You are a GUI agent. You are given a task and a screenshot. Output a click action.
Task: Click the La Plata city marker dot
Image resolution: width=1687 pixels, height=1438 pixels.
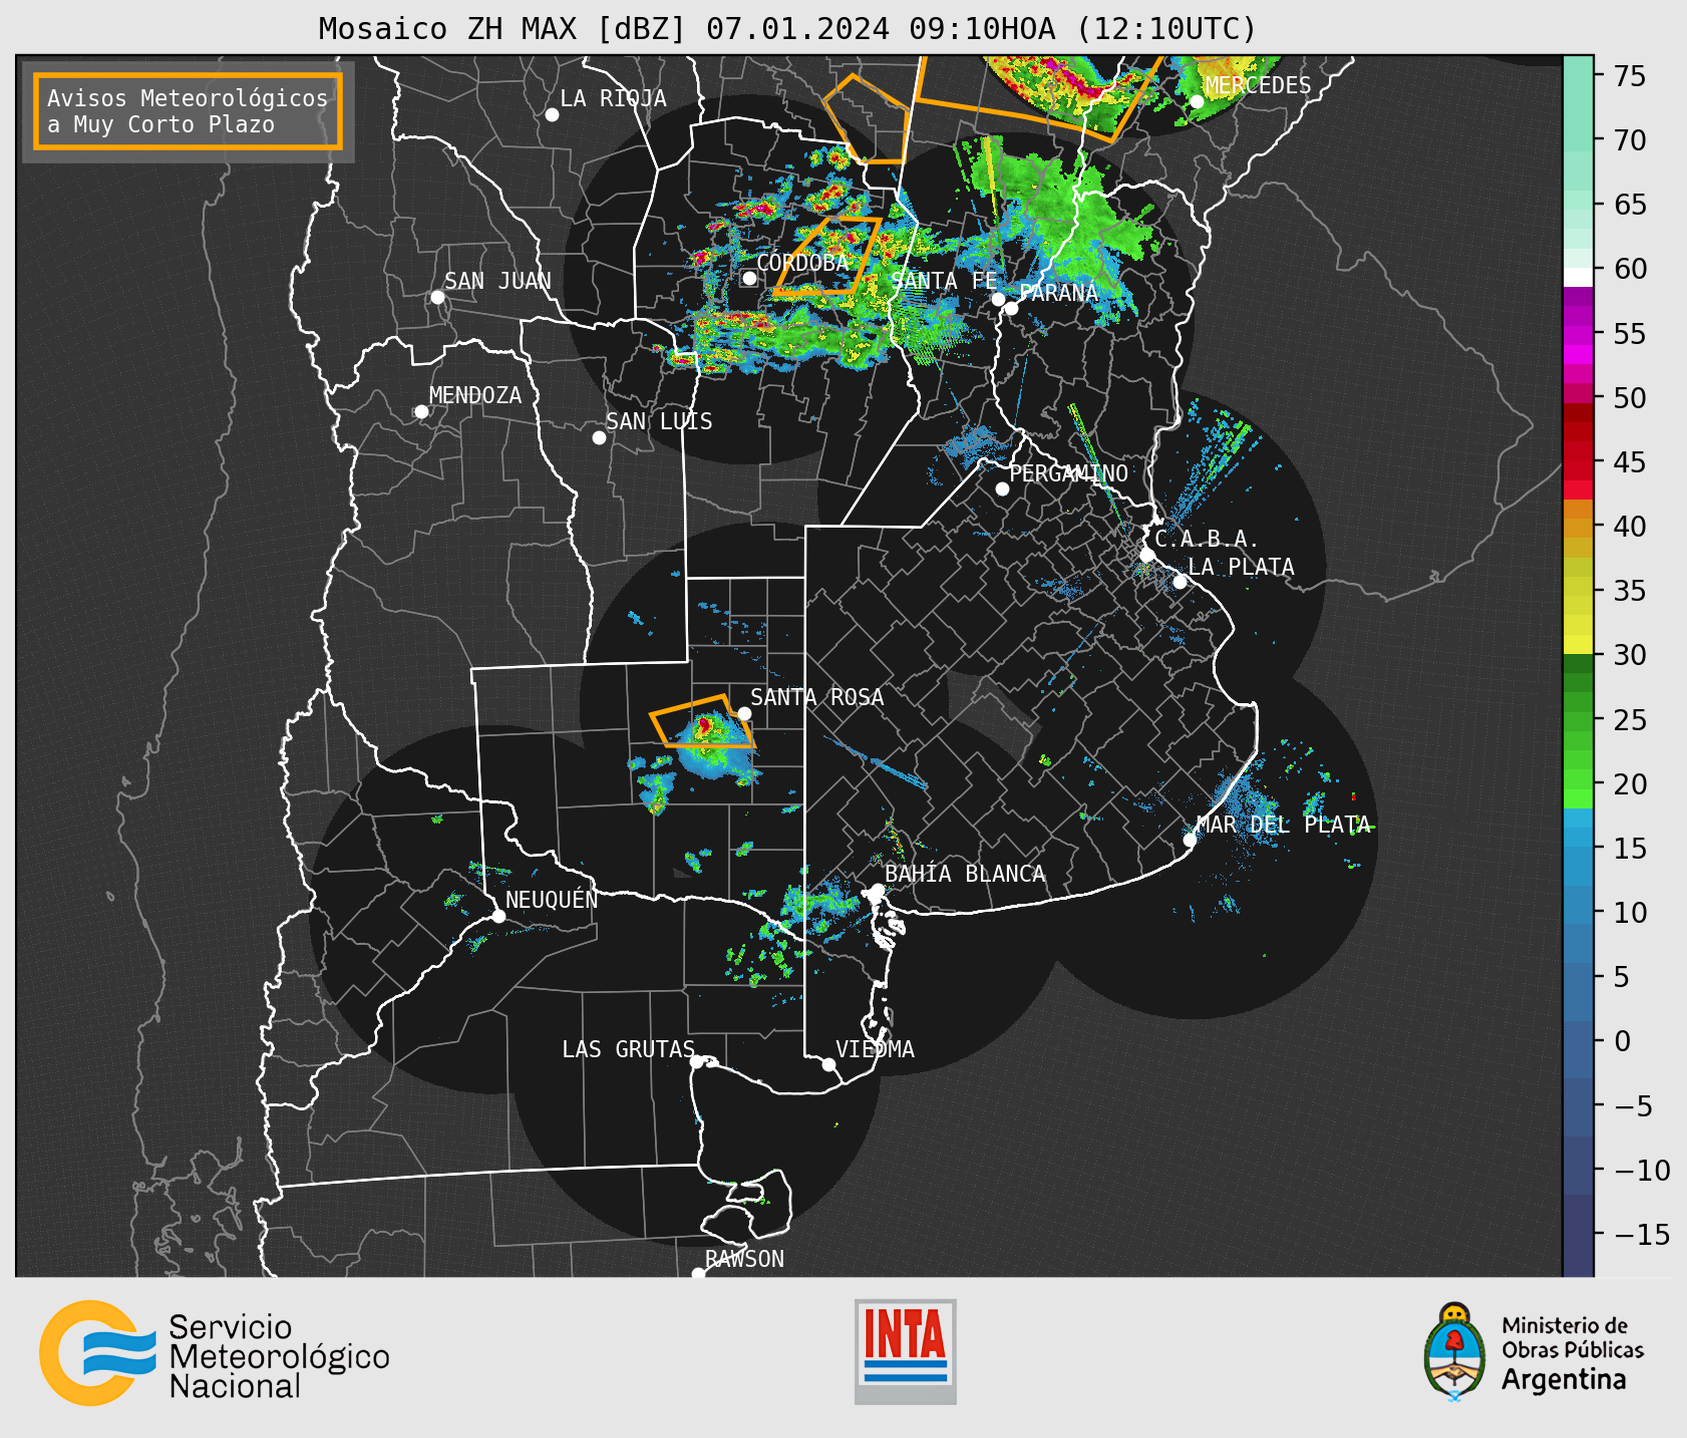point(1180,582)
